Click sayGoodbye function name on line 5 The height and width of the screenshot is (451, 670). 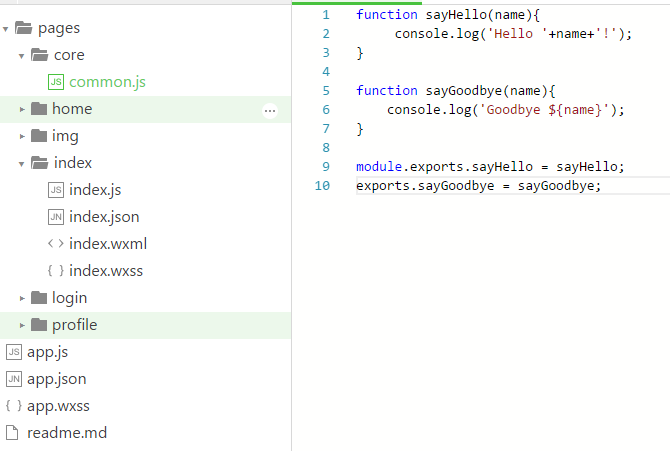[x=464, y=91]
